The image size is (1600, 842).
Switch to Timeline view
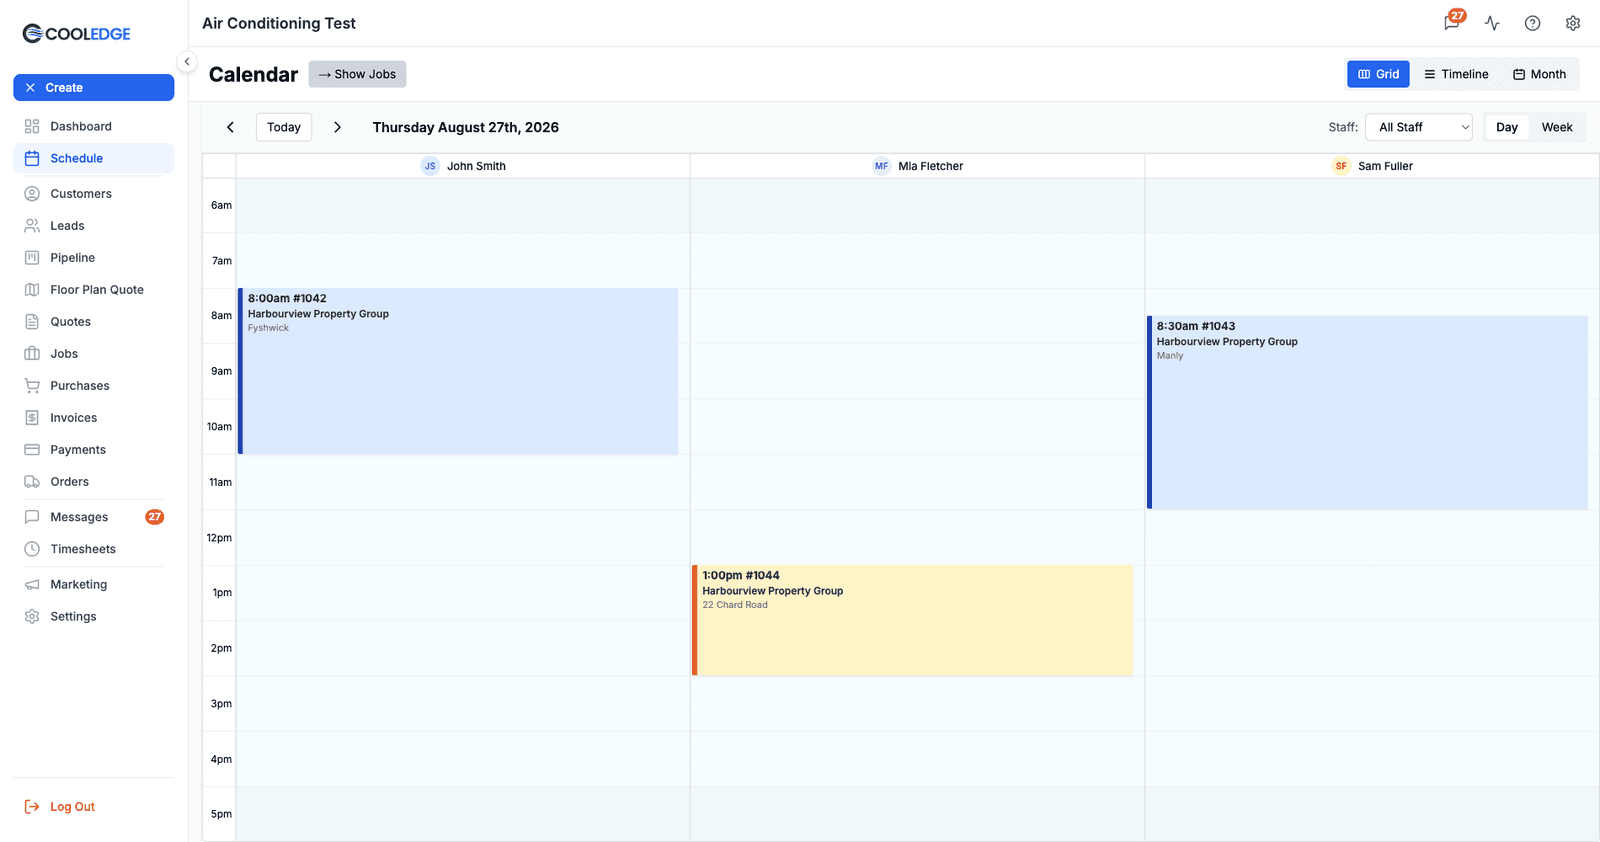pos(1456,74)
